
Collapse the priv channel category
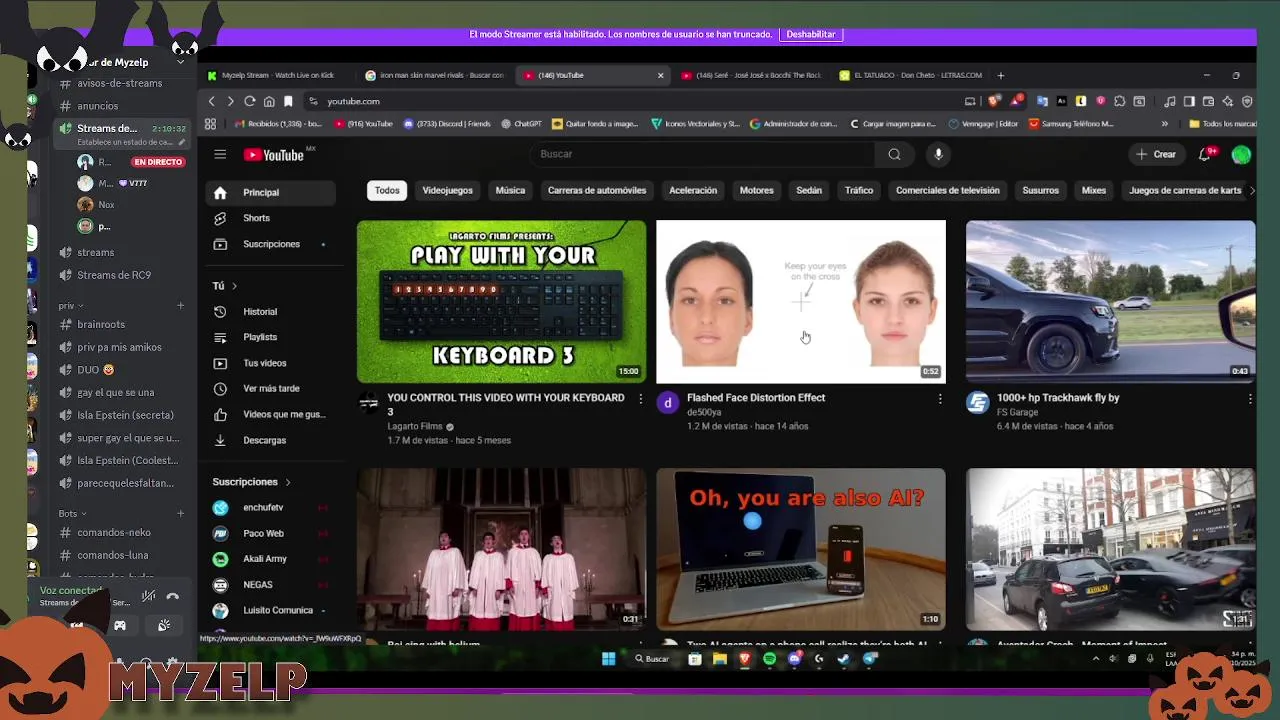click(x=70, y=306)
